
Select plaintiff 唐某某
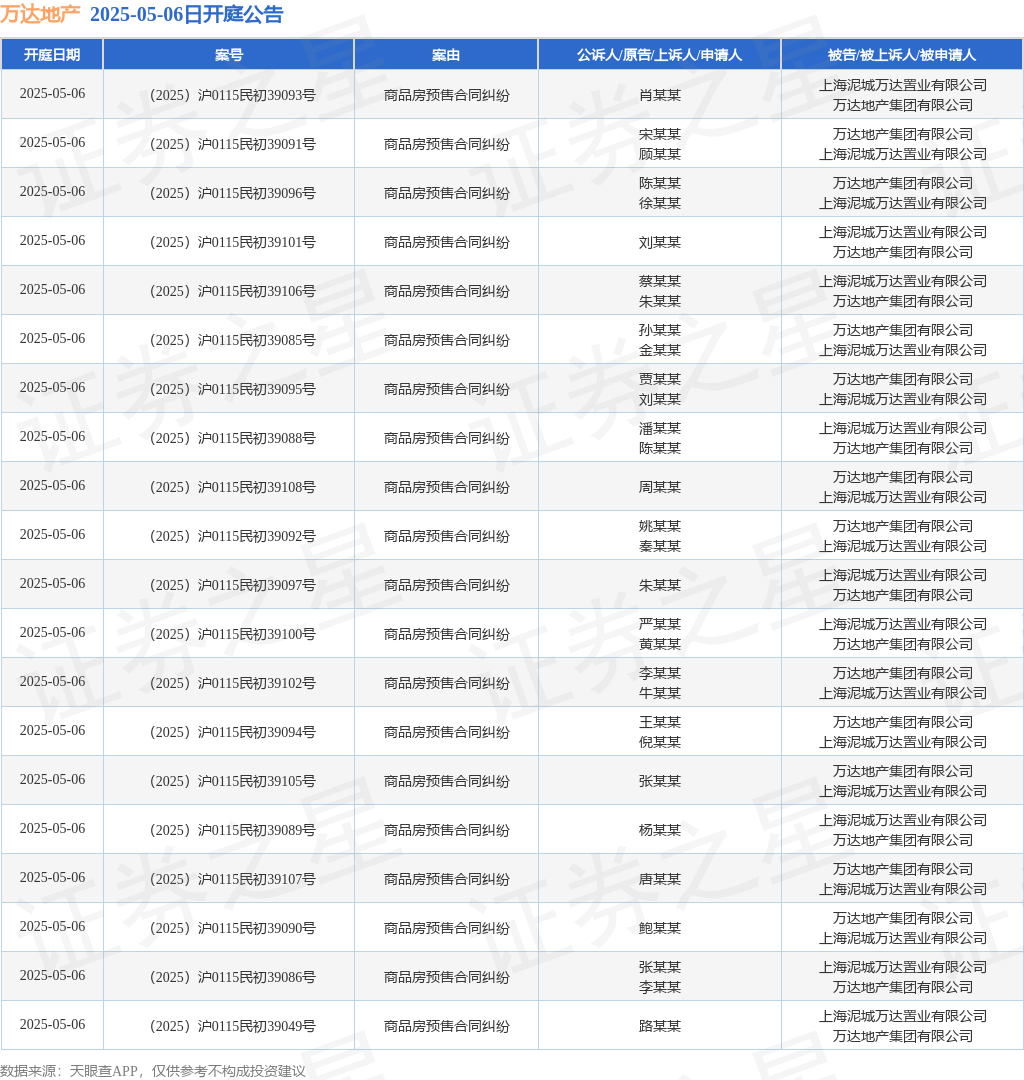[x=660, y=878]
